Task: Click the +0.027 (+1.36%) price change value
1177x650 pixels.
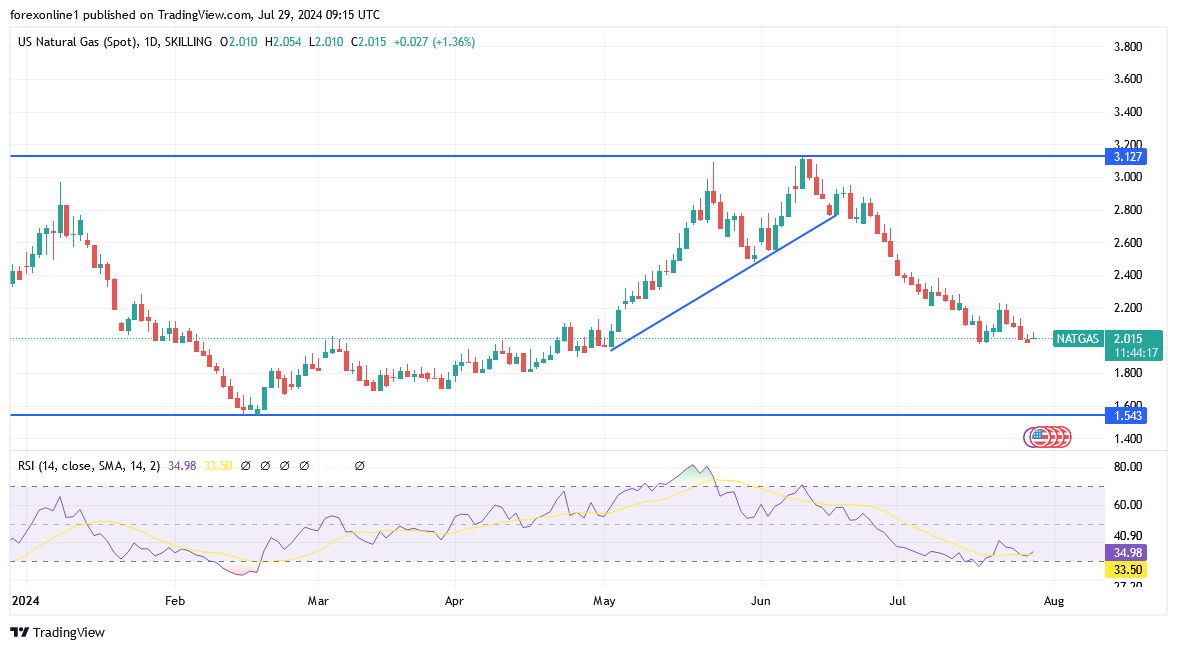Action: pos(434,42)
